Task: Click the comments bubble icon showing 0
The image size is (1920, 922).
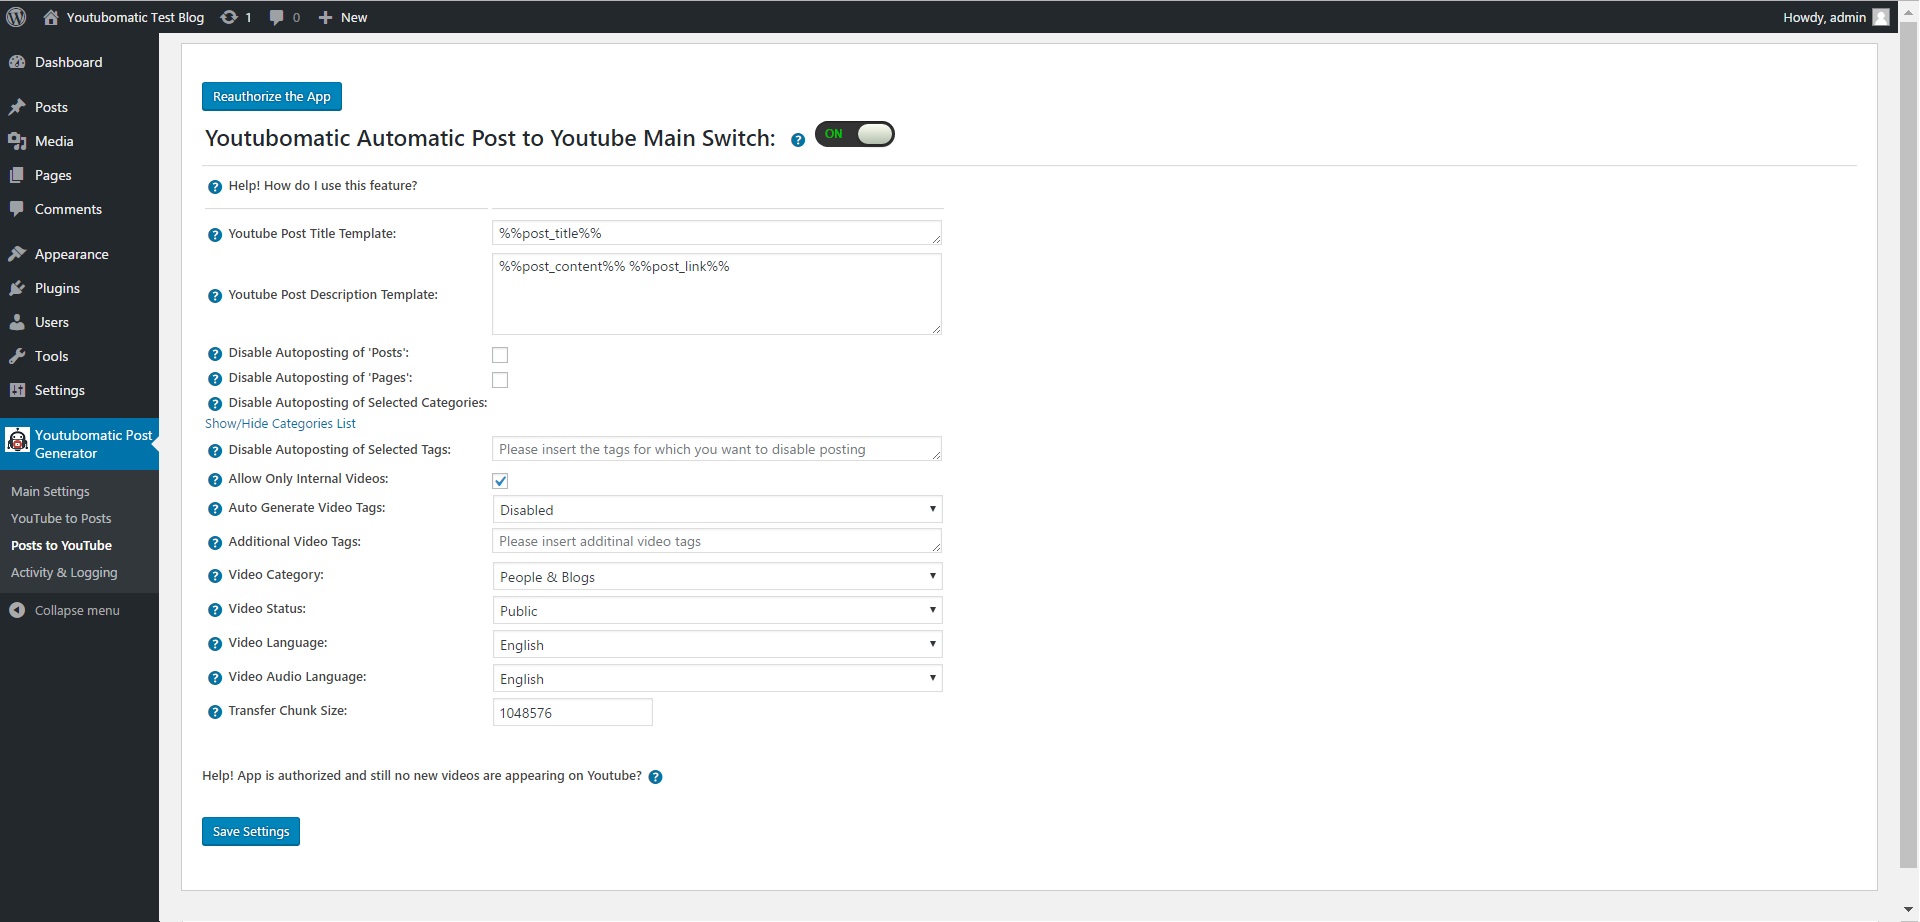Action: 277,16
